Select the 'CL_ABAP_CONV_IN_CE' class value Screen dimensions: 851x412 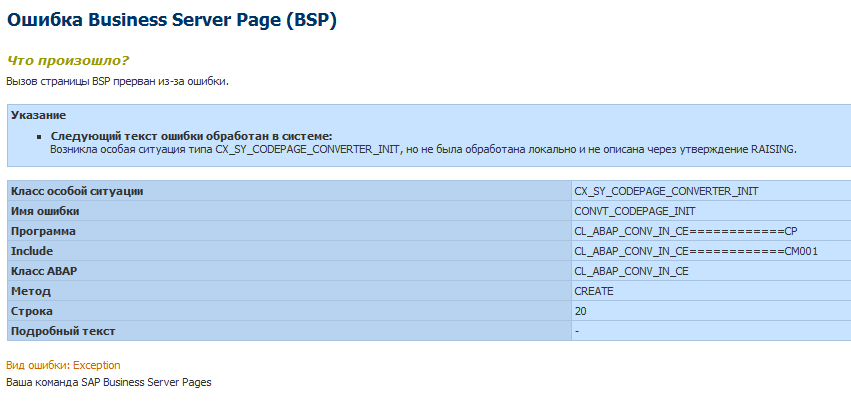631,271
